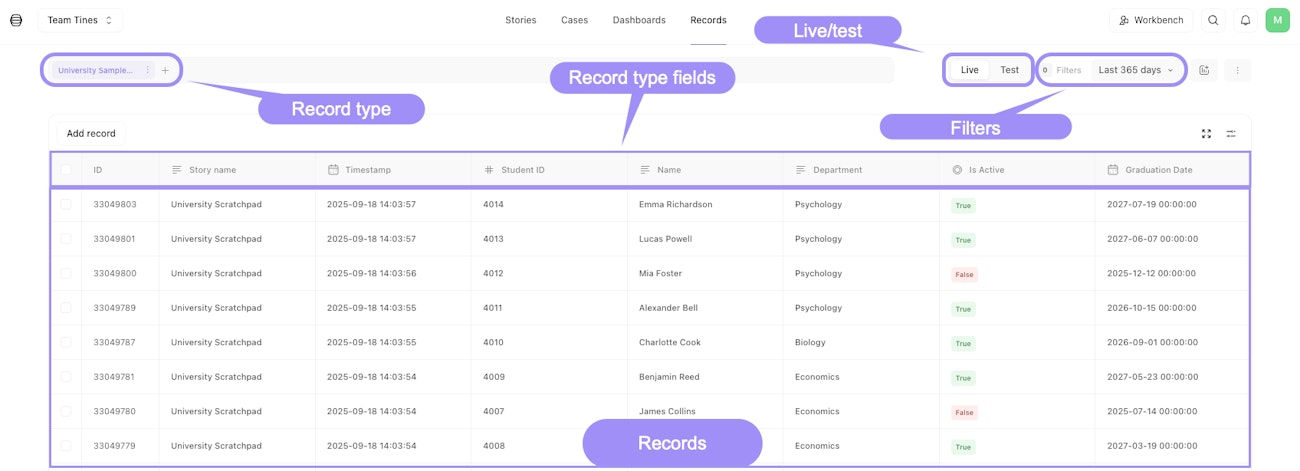Open options dots on University Sample tab
The height and width of the screenshot is (471, 1300).
(148, 70)
